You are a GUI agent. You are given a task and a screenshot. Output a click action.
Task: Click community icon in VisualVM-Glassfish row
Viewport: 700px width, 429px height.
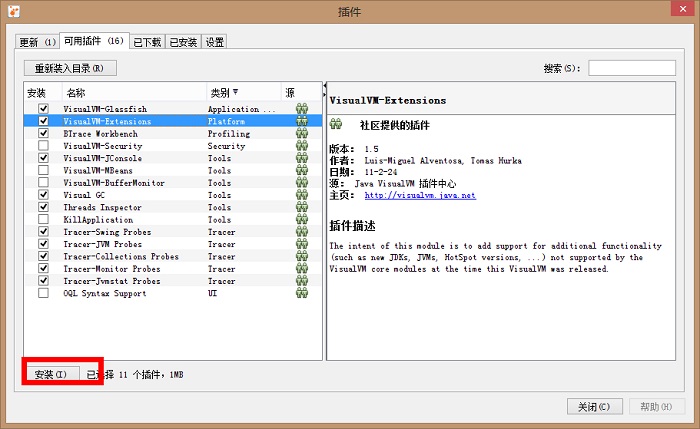tap(302, 108)
